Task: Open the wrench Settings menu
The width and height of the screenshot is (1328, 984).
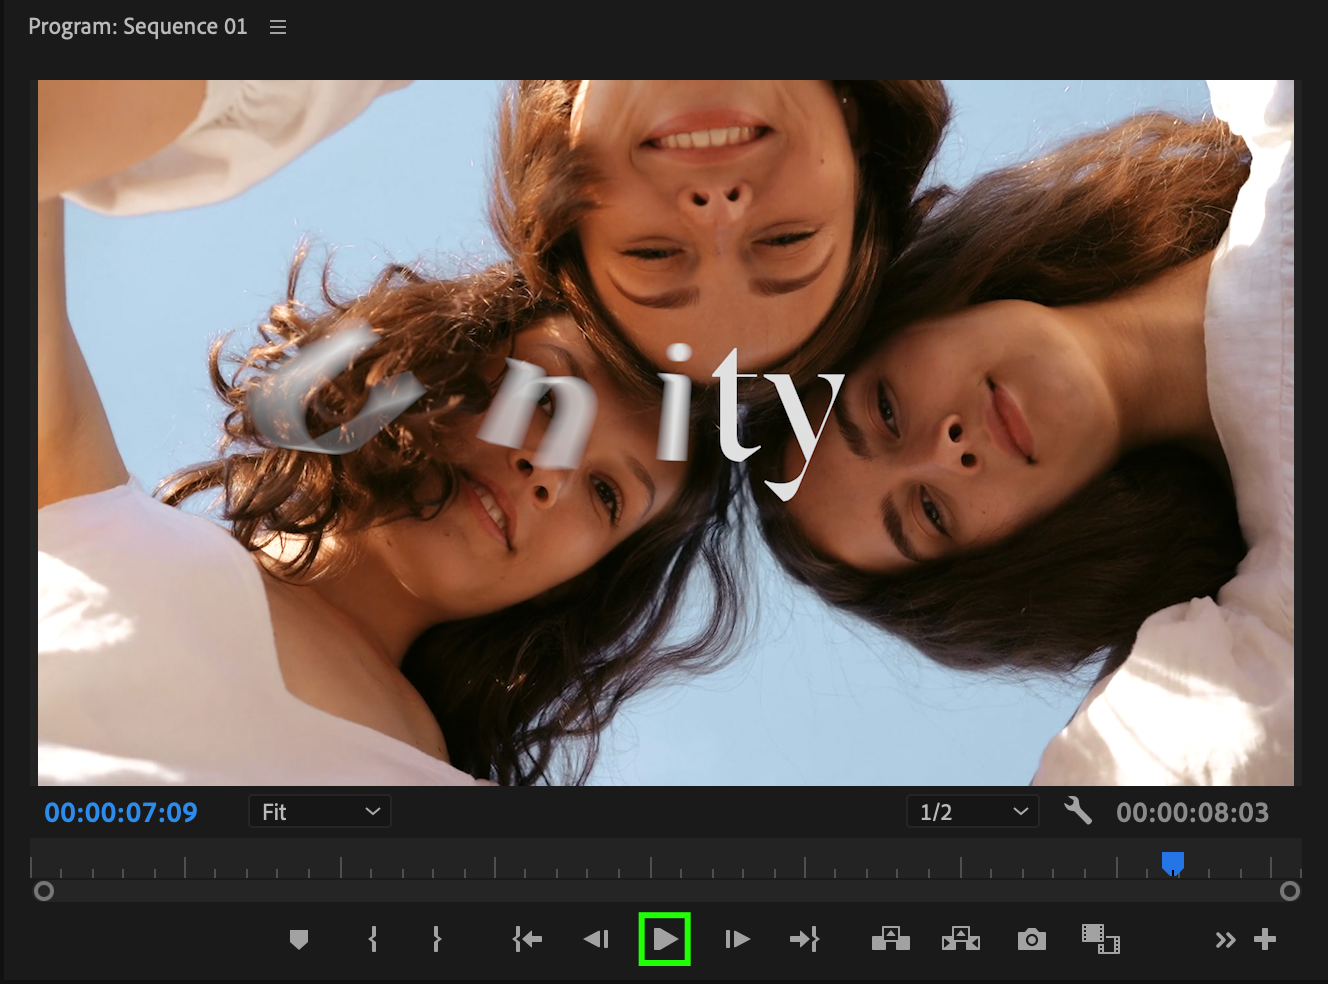Action: point(1078,811)
